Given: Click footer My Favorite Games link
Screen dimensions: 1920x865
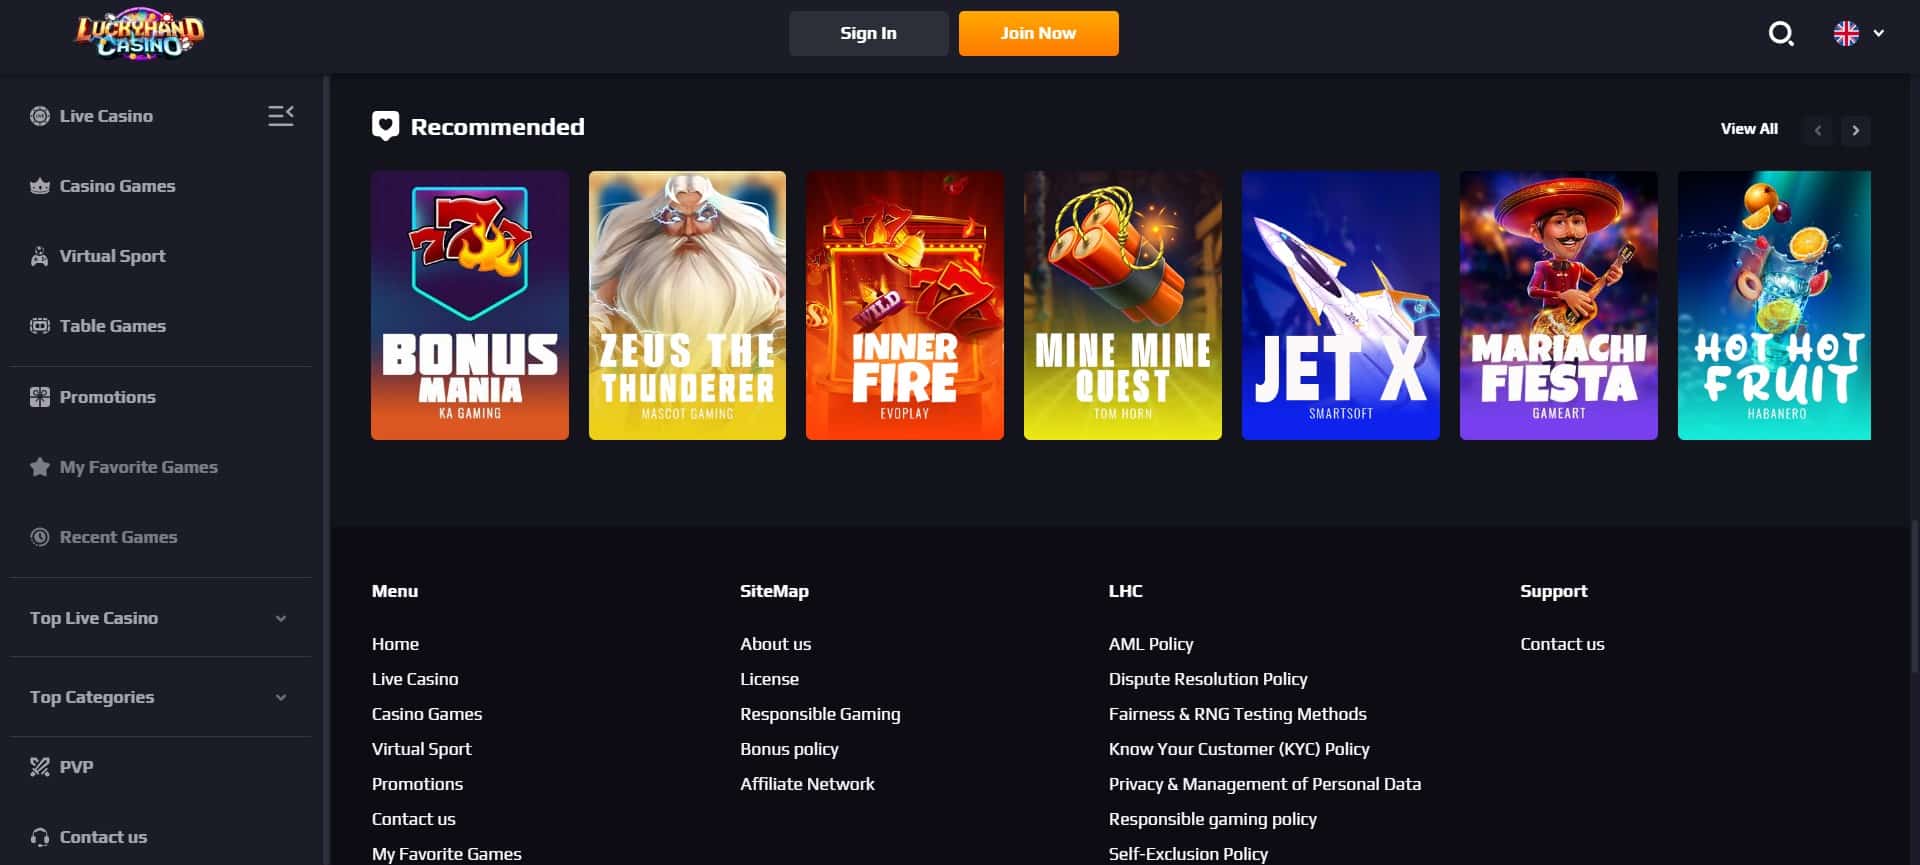Looking at the screenshot, I should click(446, 854).
